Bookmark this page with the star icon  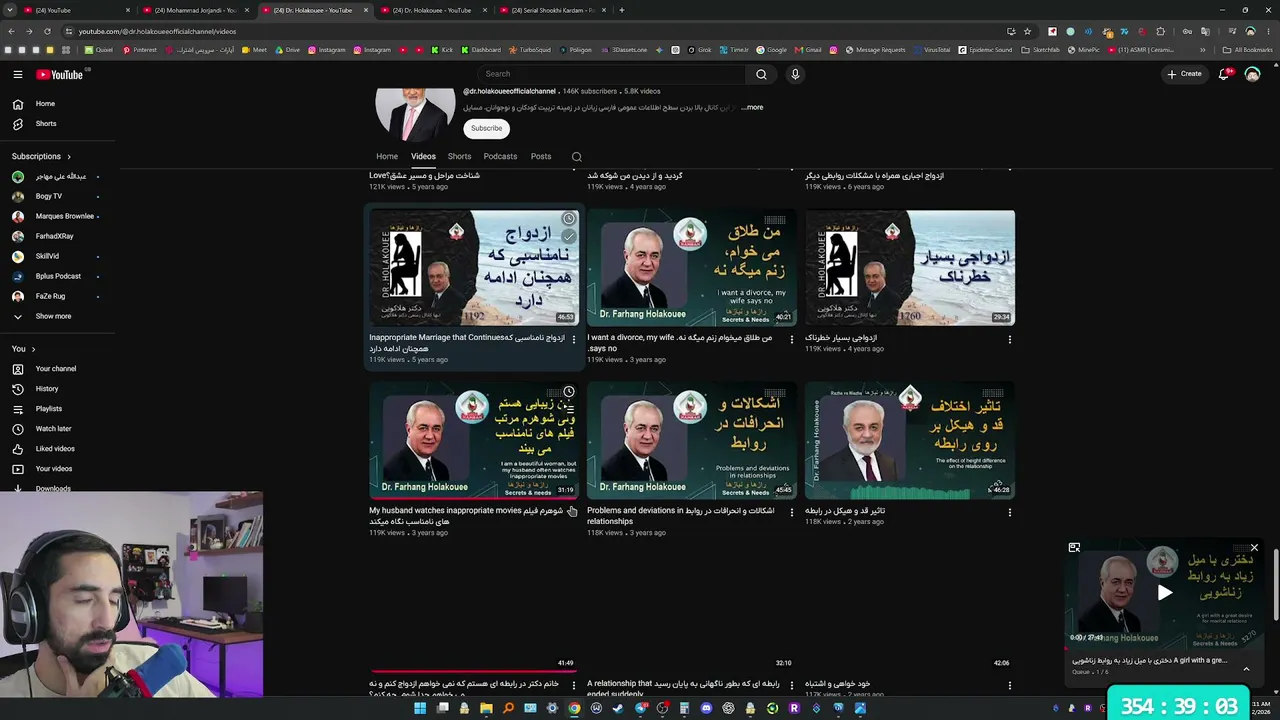point(1027,31)
